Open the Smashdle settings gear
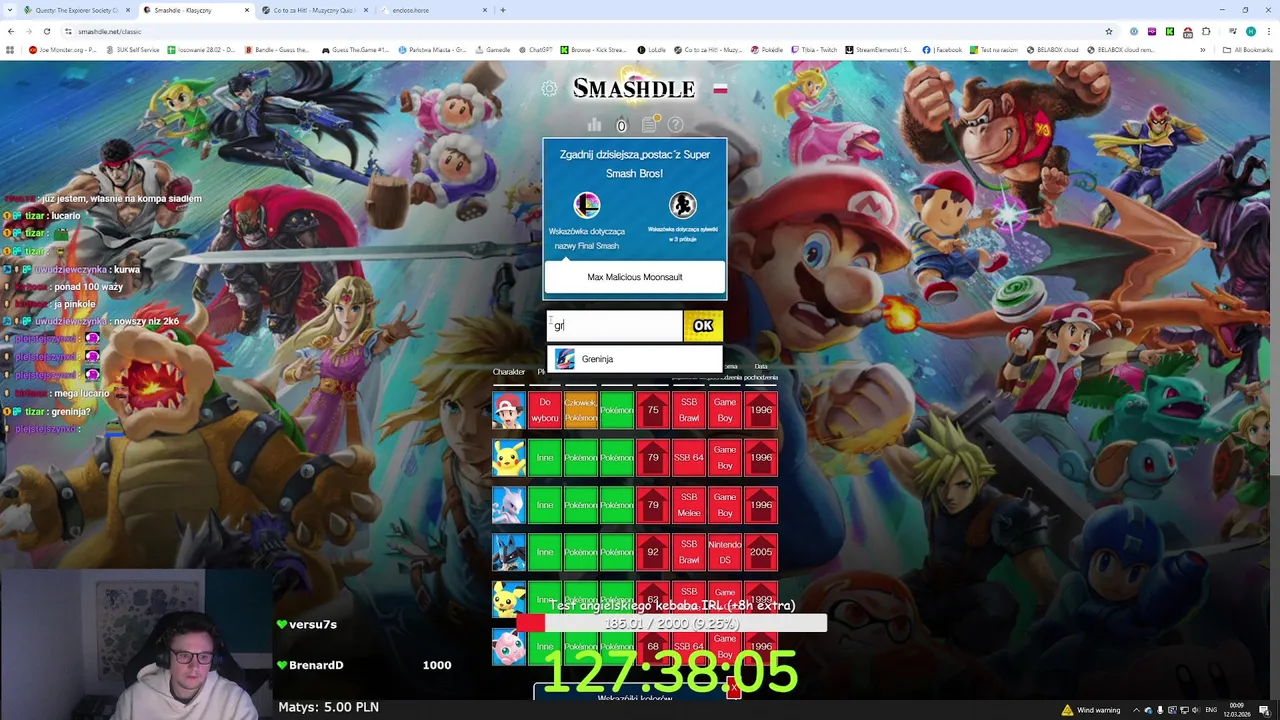This screenshot has height=720, width=1280. (549, 89)
